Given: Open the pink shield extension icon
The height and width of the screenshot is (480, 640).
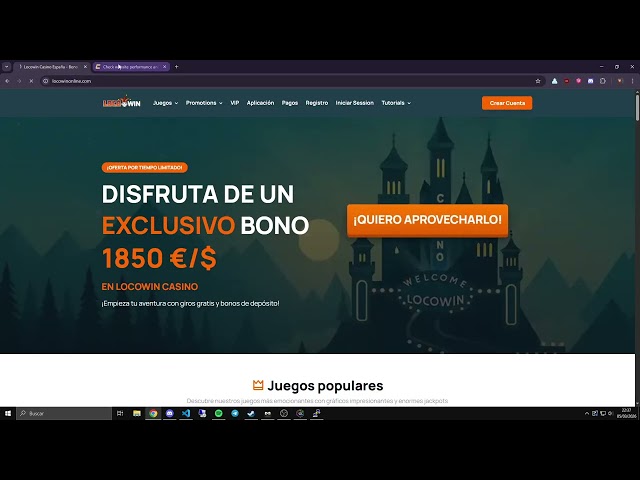Looking at the screenshot, I should (578, 81).
